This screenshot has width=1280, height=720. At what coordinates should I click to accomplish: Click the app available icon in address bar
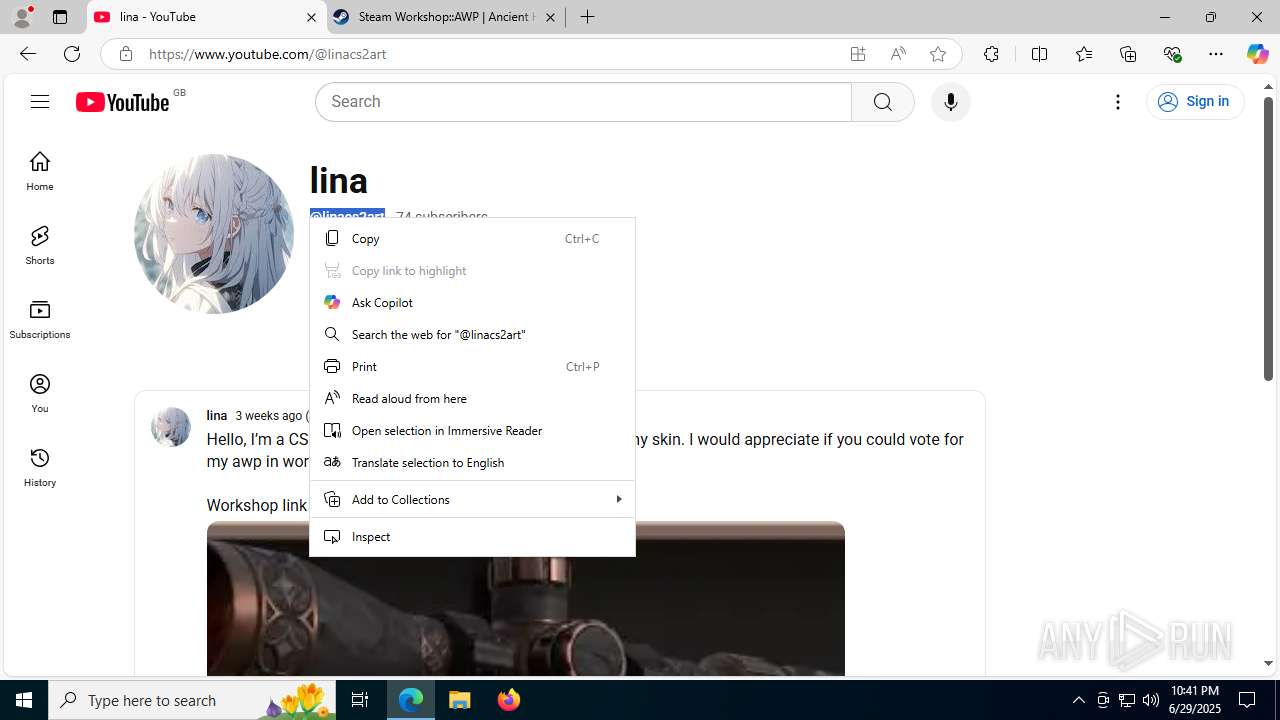click(858, 54)
